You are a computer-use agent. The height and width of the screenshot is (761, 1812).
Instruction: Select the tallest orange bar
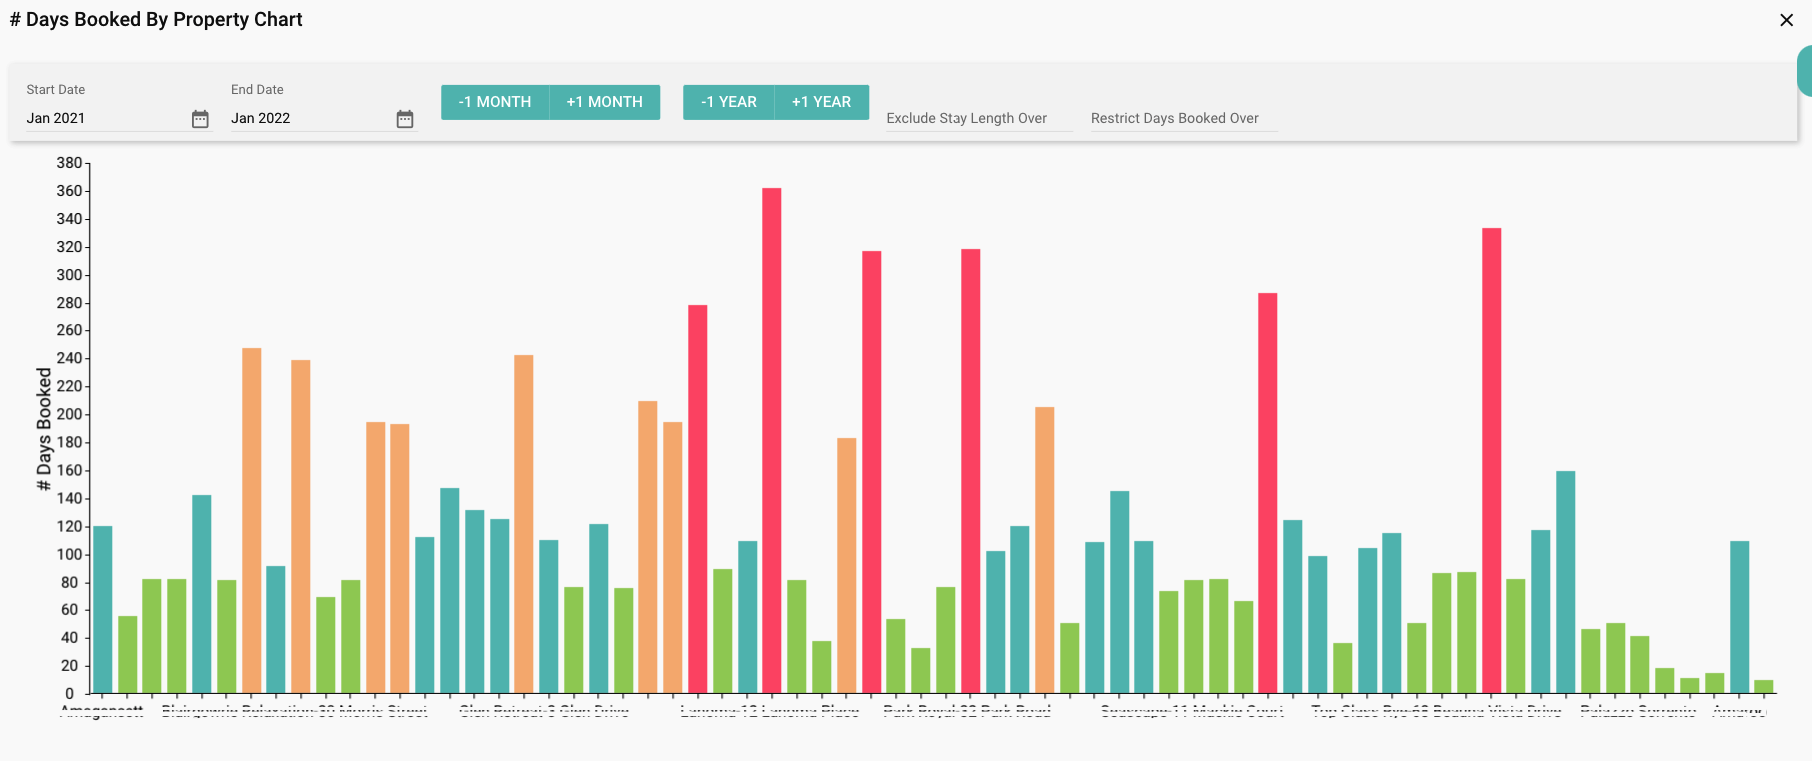tap(252, 520)
